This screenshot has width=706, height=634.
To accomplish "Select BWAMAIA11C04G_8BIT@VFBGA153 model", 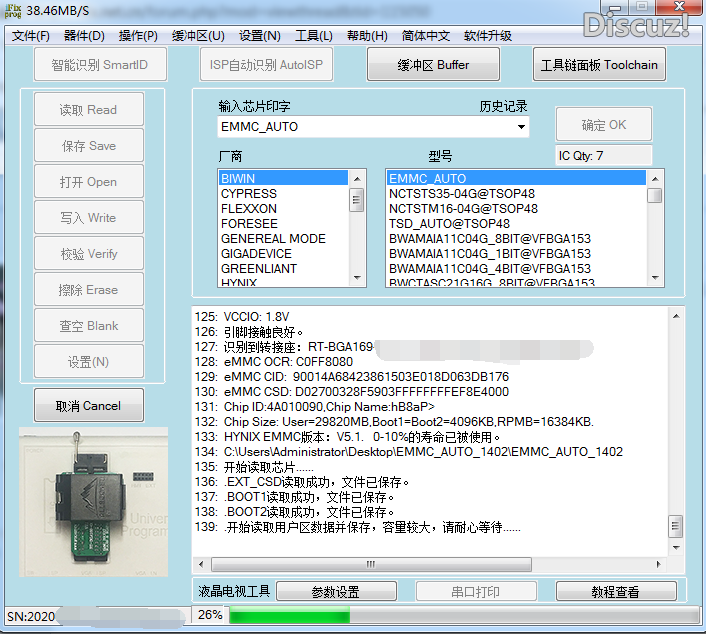I will coord(516,238).
